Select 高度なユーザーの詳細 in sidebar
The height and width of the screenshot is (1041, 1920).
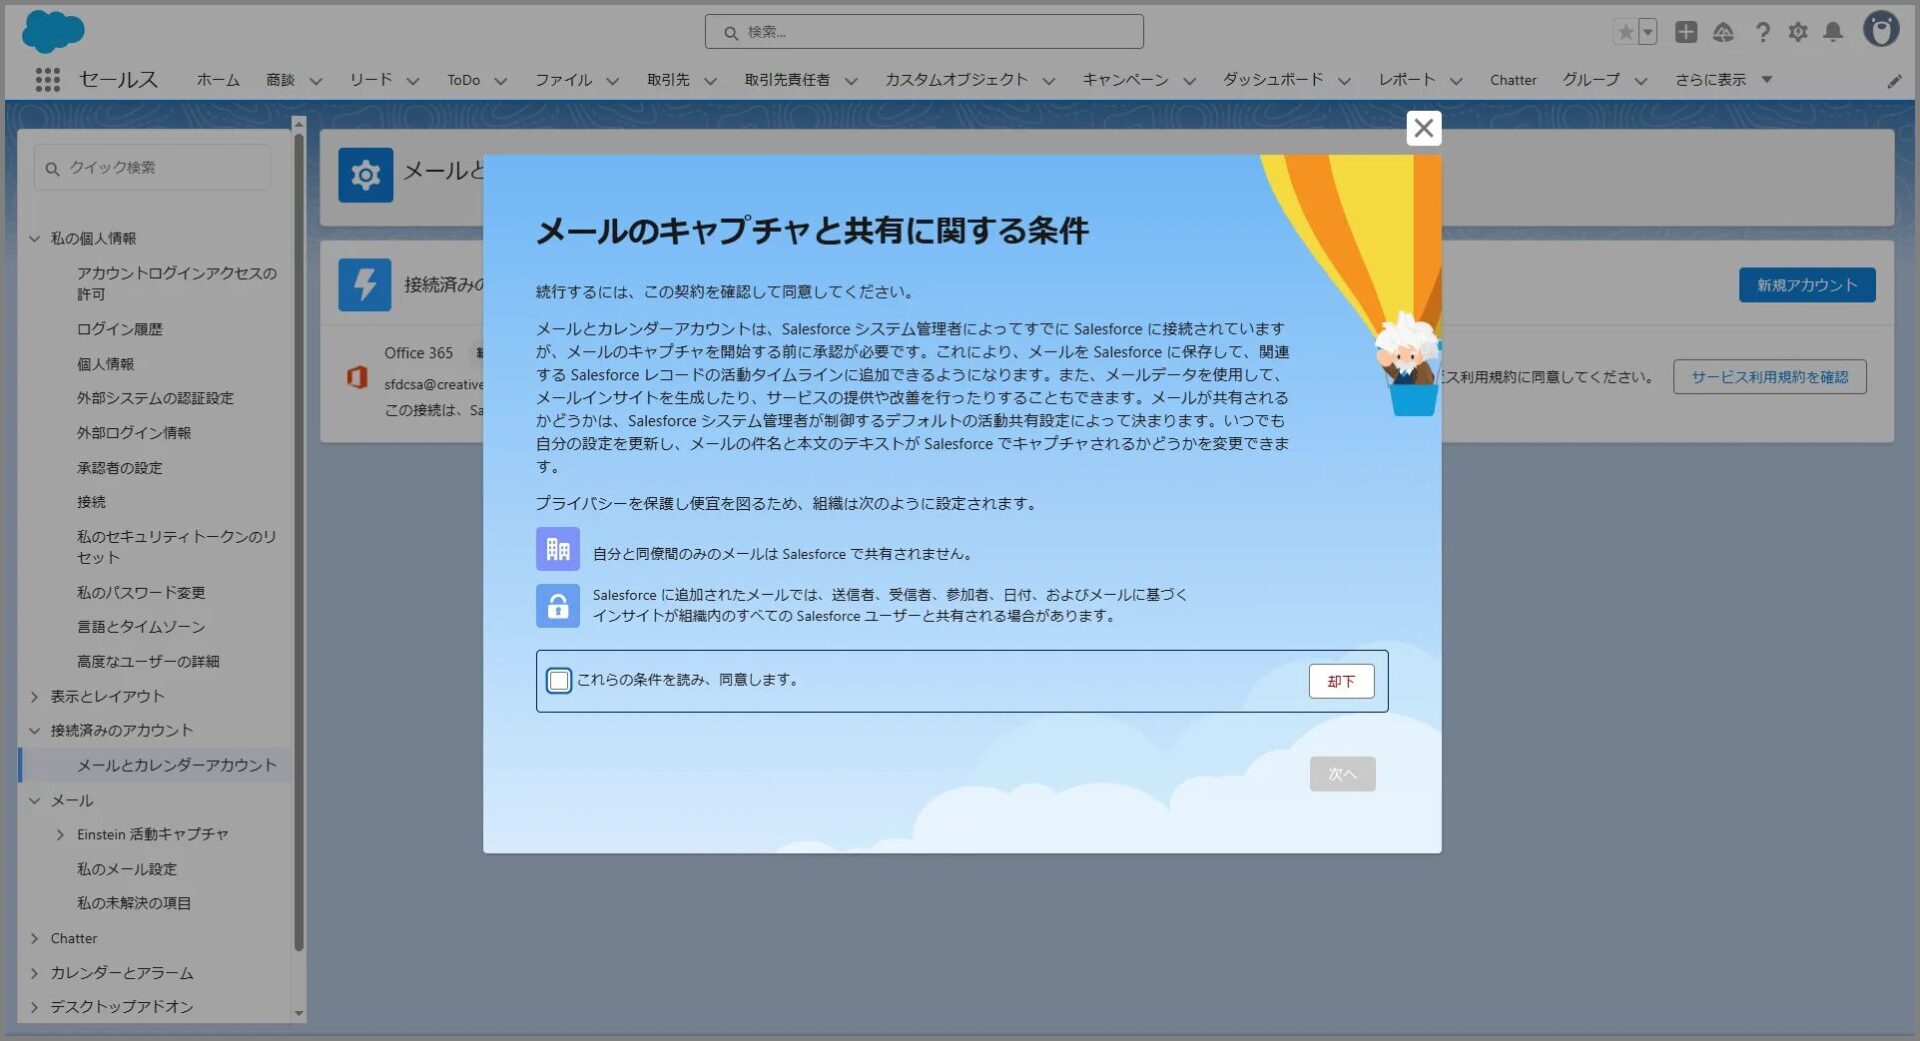[148, 661]
